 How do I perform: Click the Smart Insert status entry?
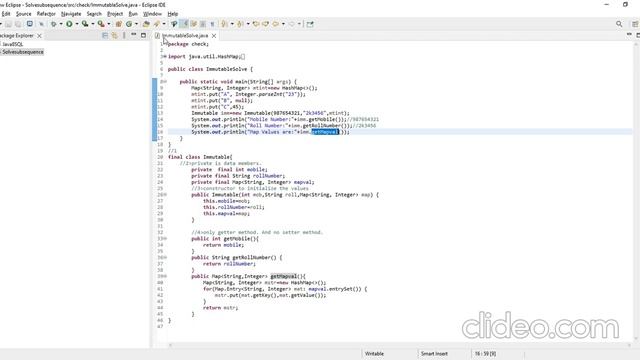pos(434,353)
